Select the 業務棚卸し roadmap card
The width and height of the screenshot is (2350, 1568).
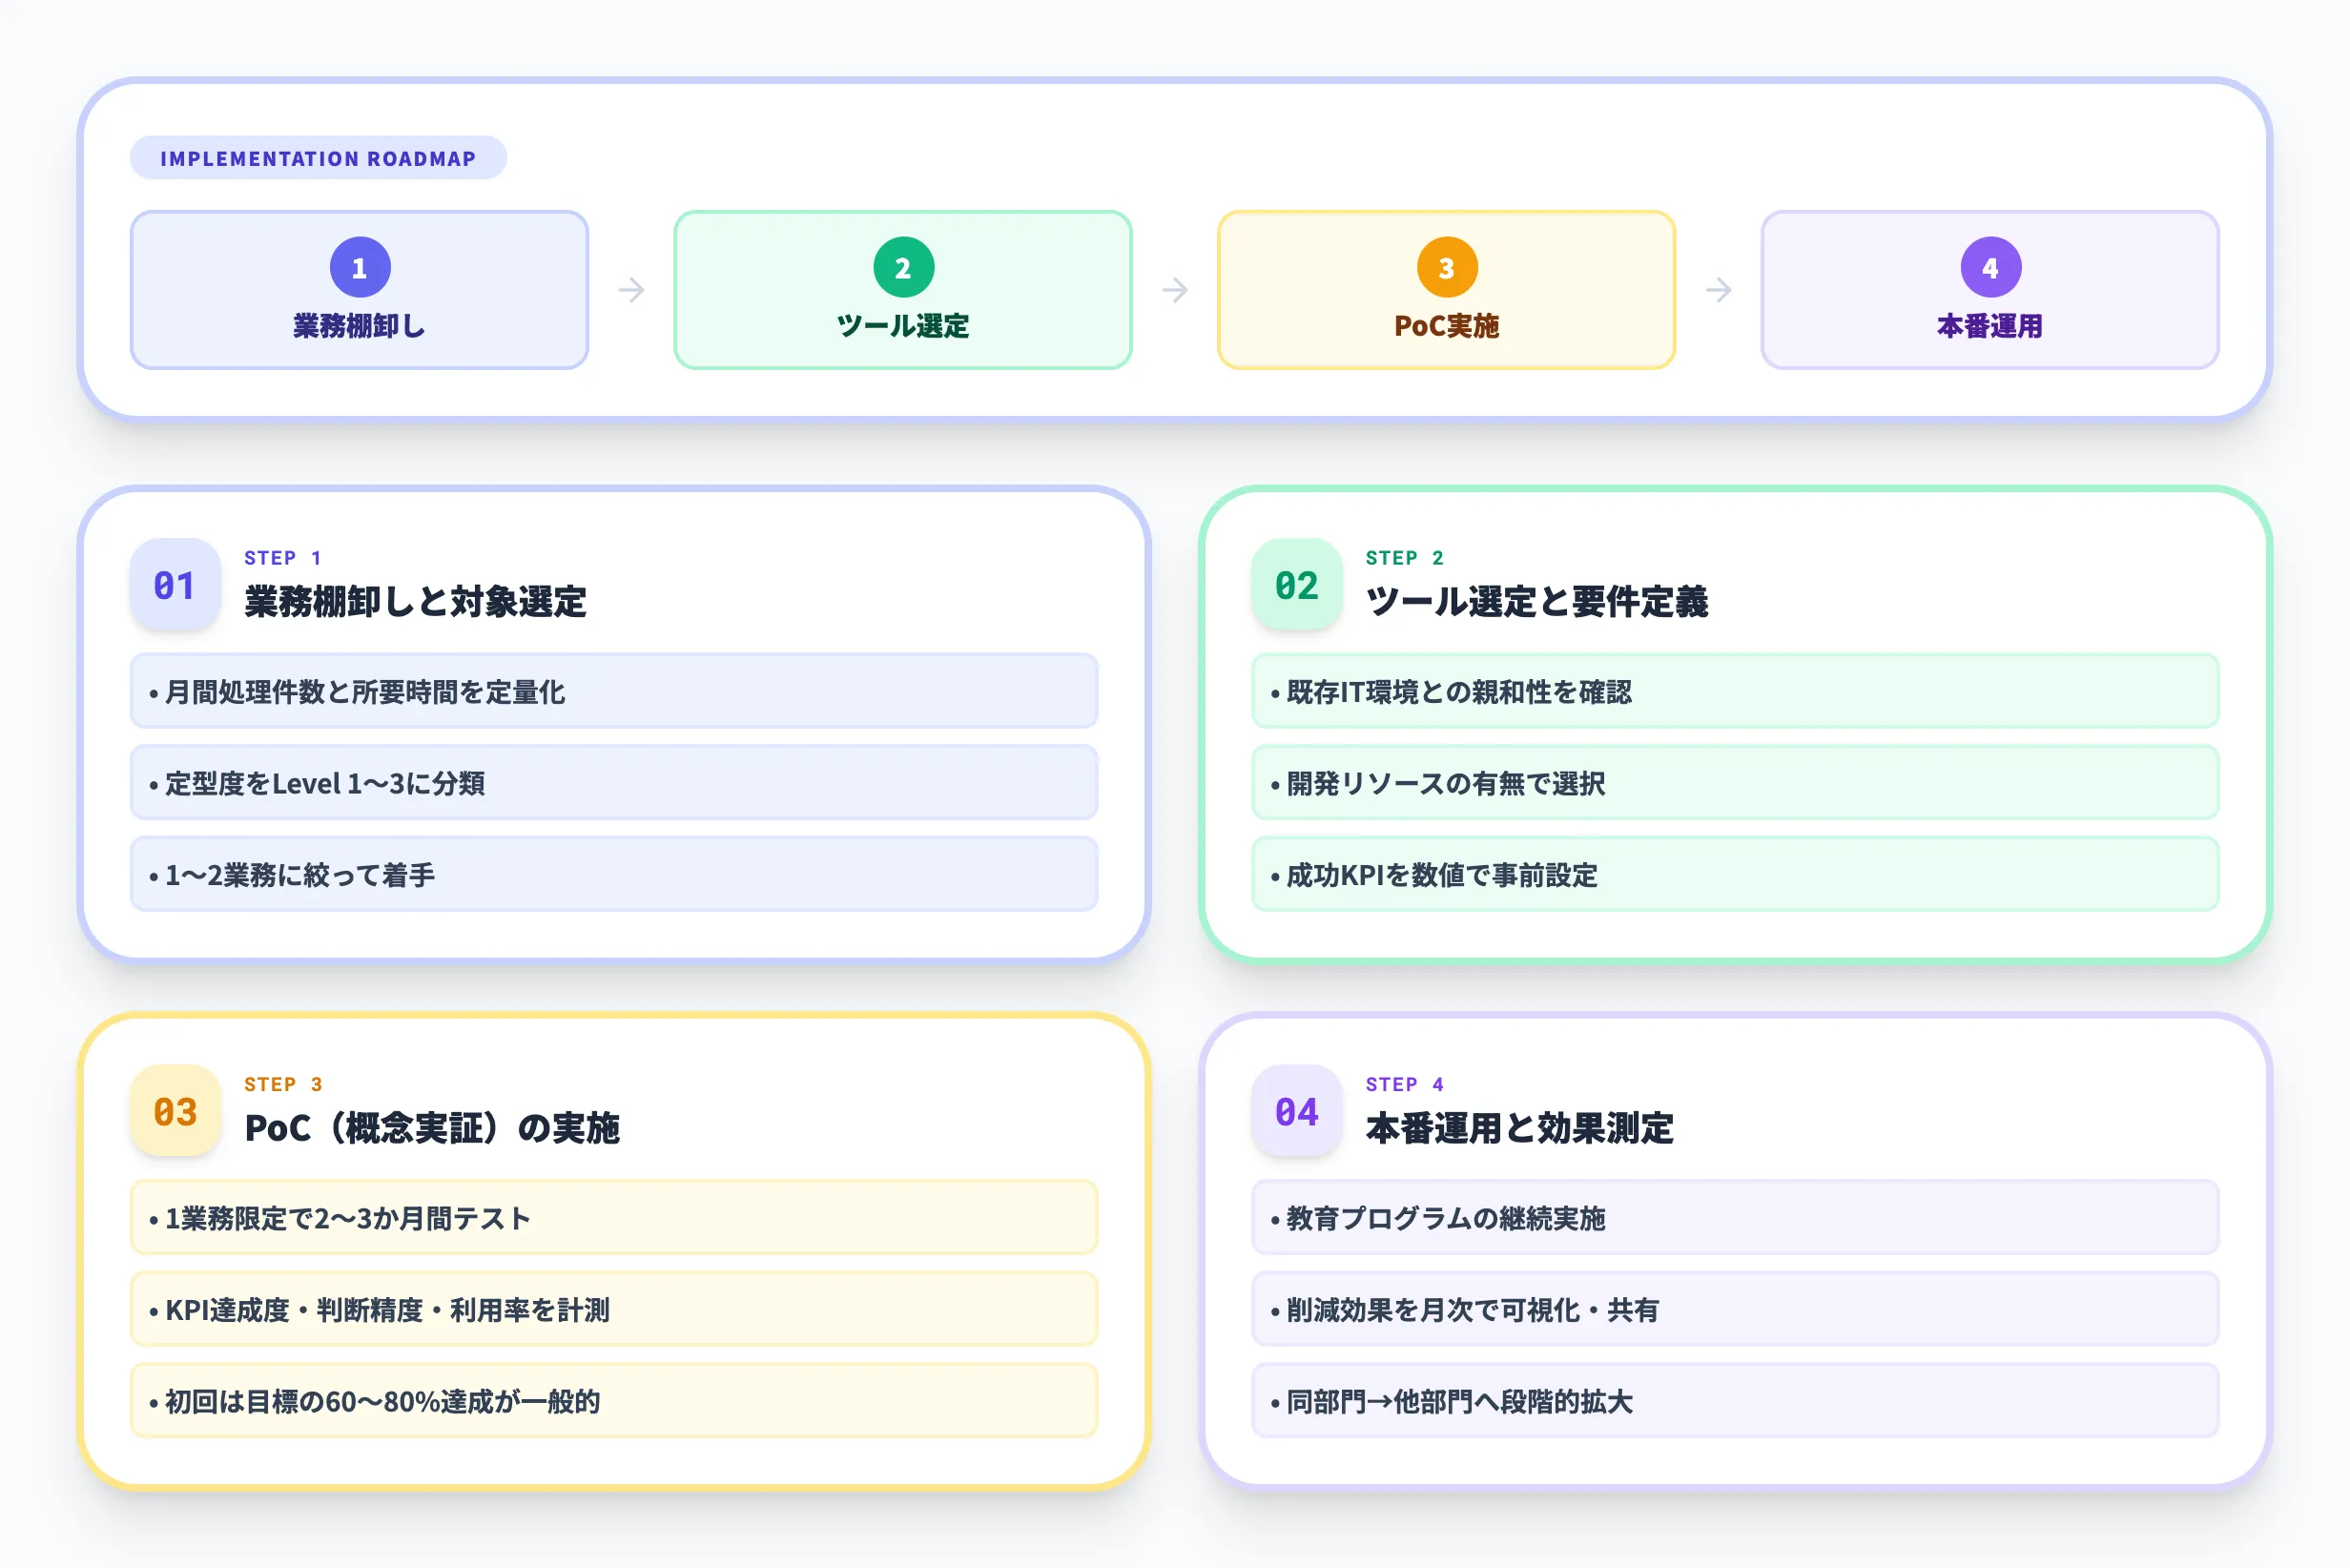click(x=358, y=289)
